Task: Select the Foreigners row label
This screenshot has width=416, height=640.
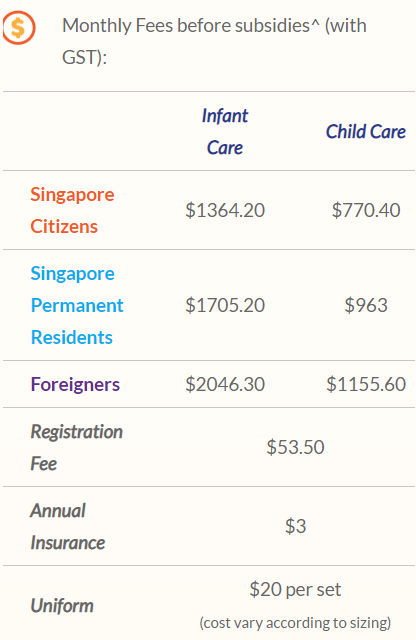Action: [75, 384]
